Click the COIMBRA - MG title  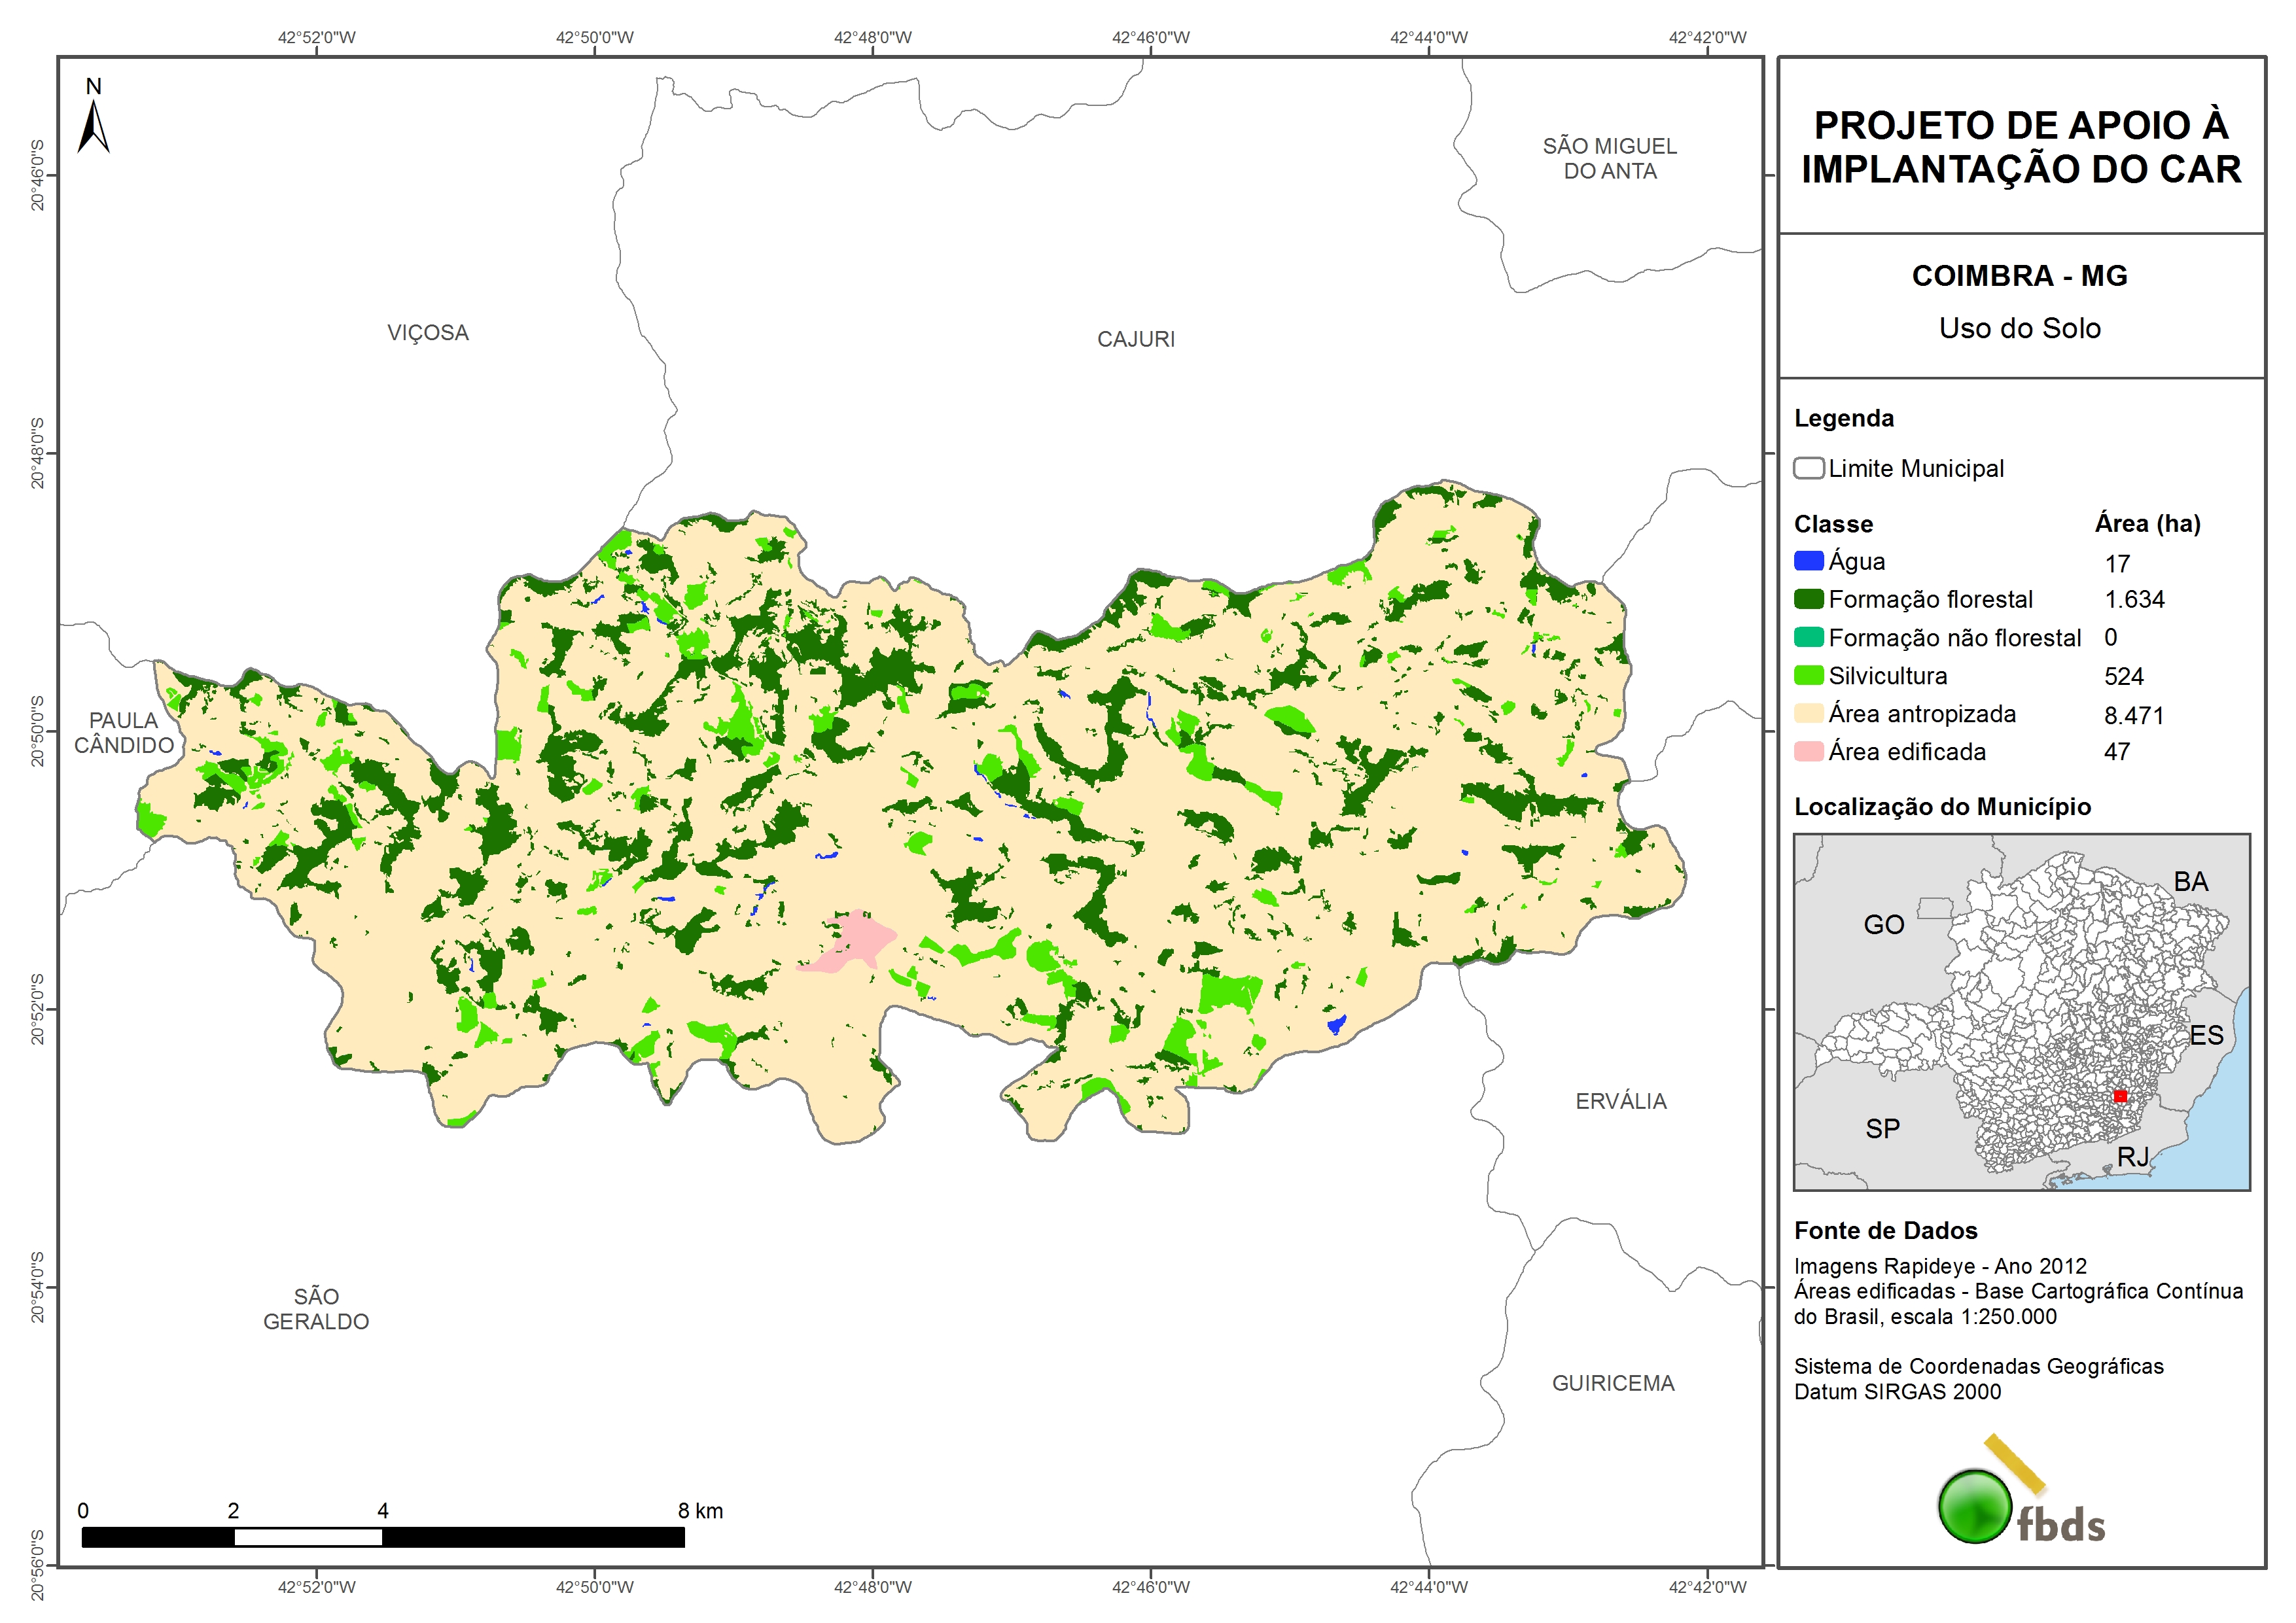tap(2019, 276)
